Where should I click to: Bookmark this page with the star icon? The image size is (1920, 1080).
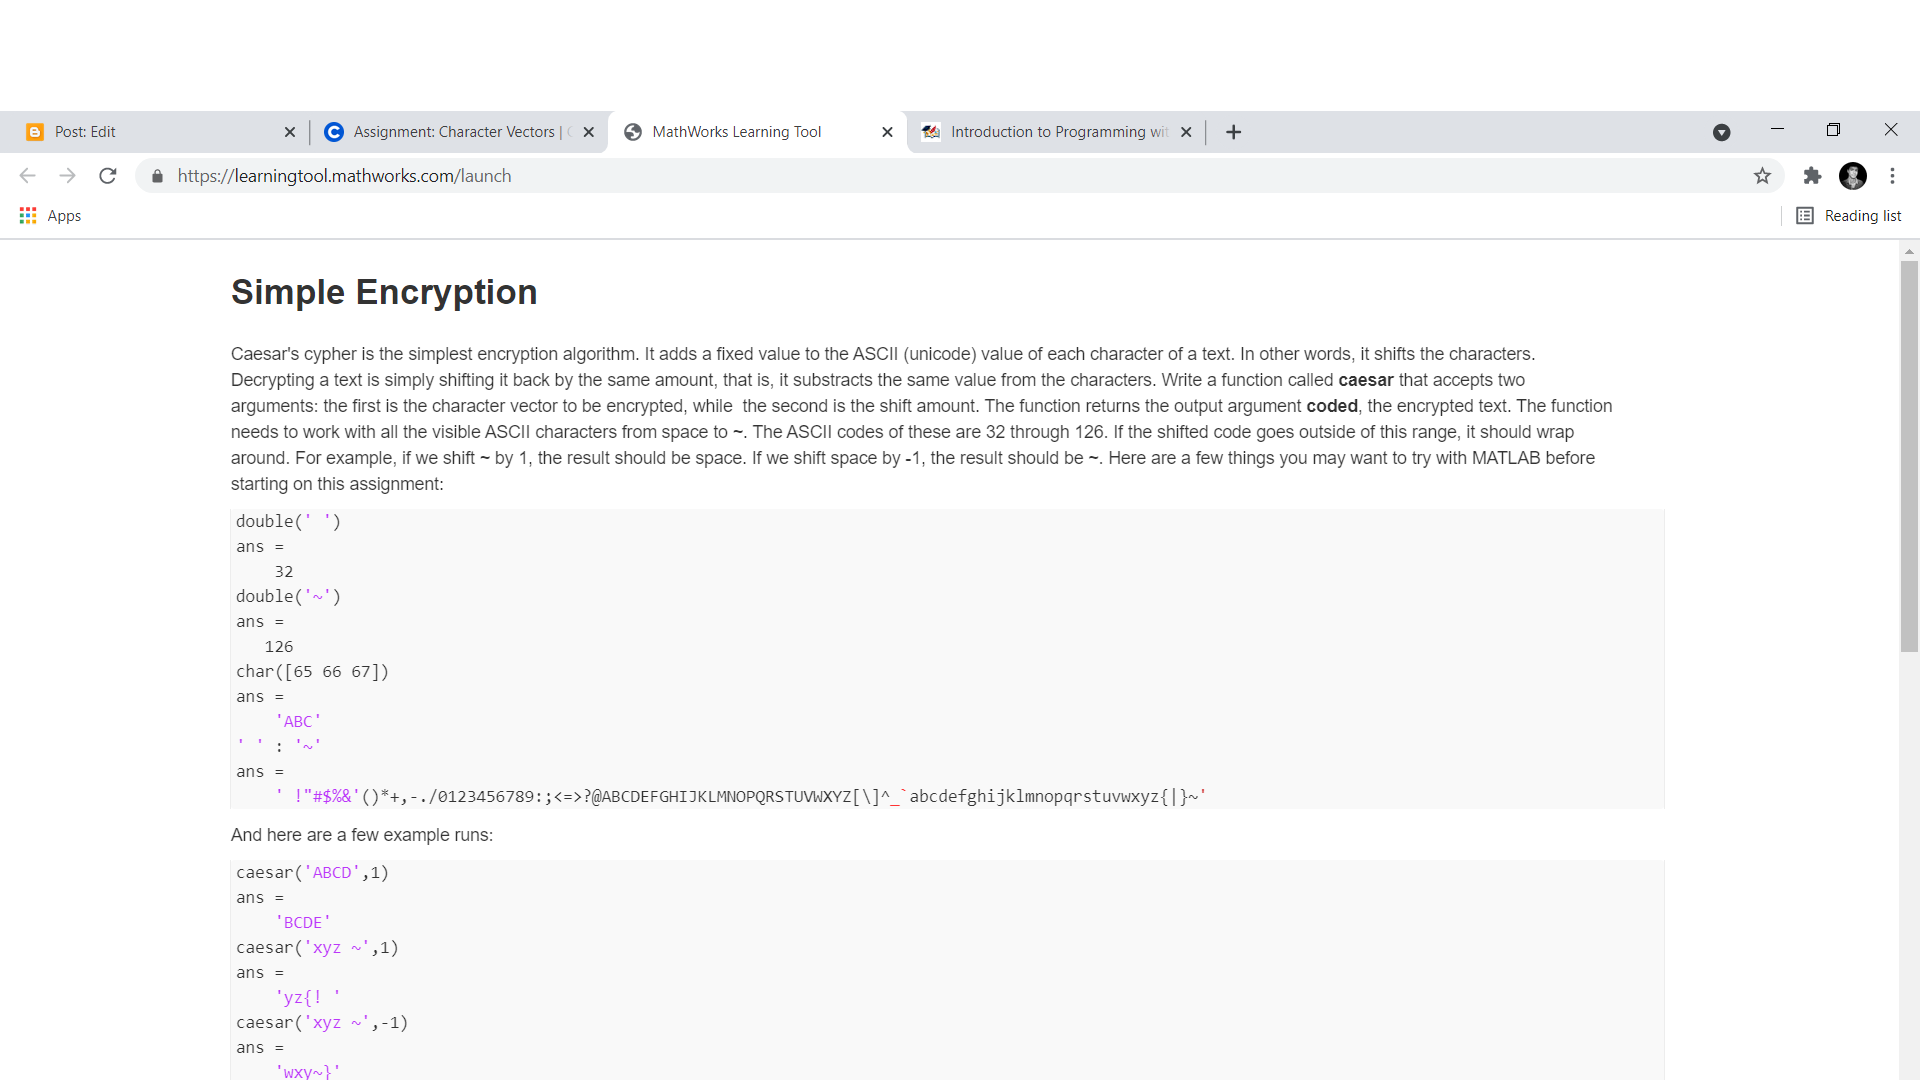pyautogui.click(x=1762, y=176)
